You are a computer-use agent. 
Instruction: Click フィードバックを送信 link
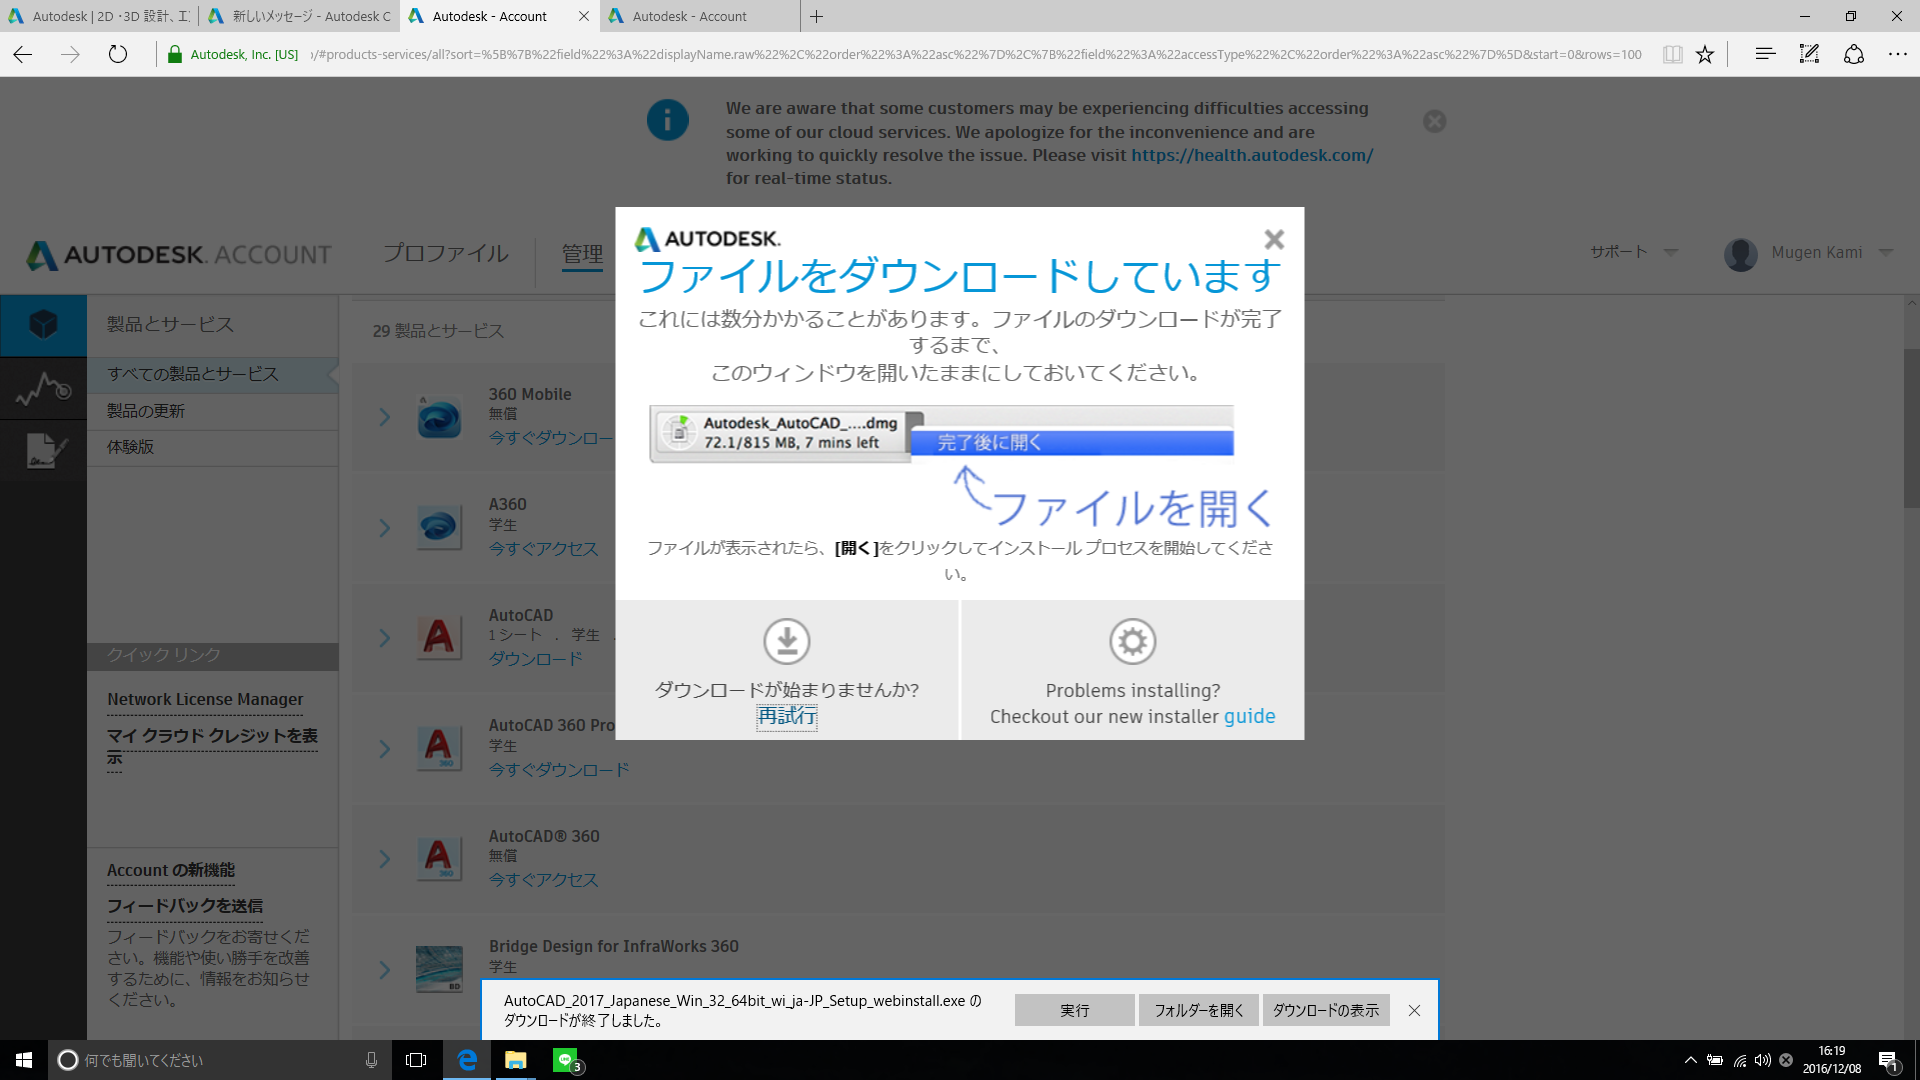185,906
